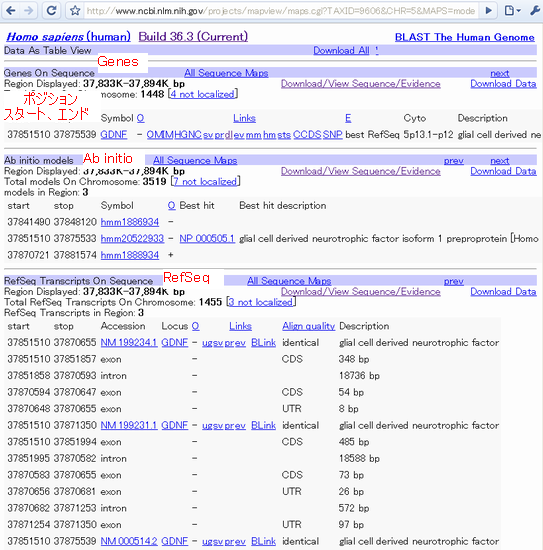
Task: Select the 18736 bp intron value
Action: click(x=359, y=376)
